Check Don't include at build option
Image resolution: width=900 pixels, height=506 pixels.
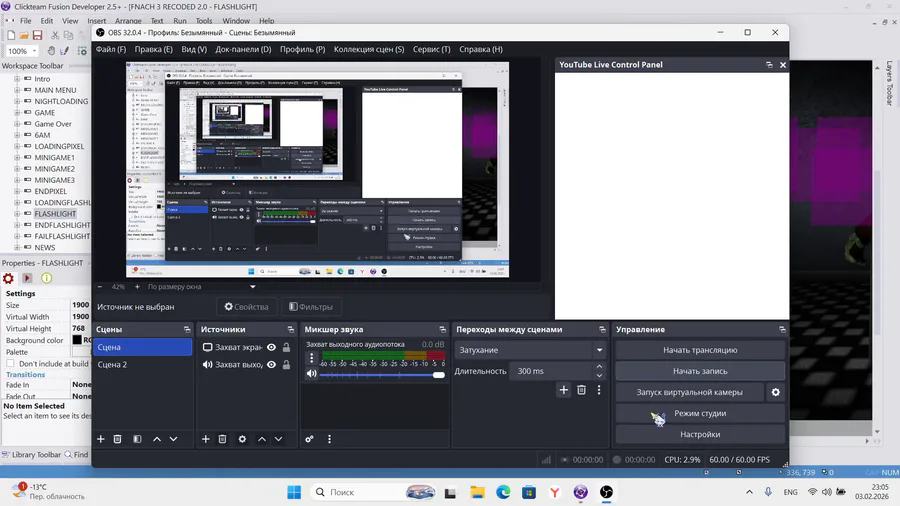(x=10, y=363)
